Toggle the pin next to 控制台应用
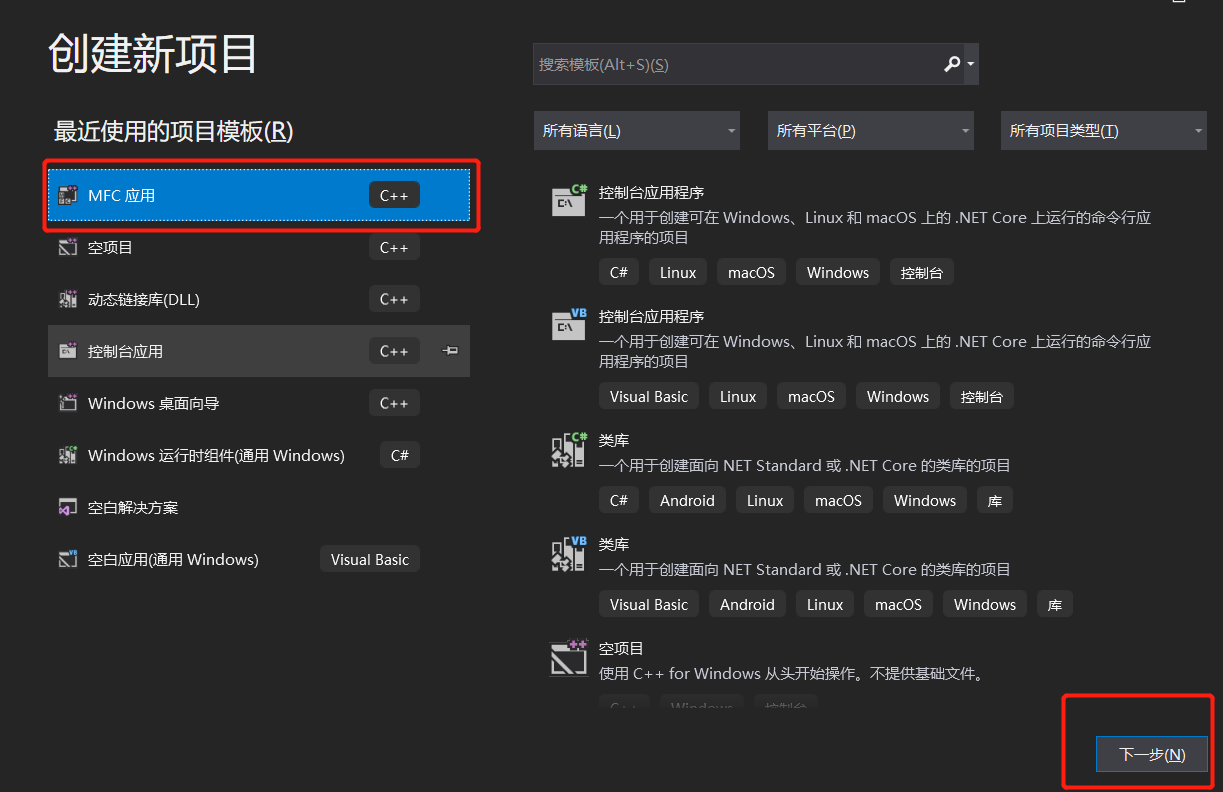 pos(451,351)
